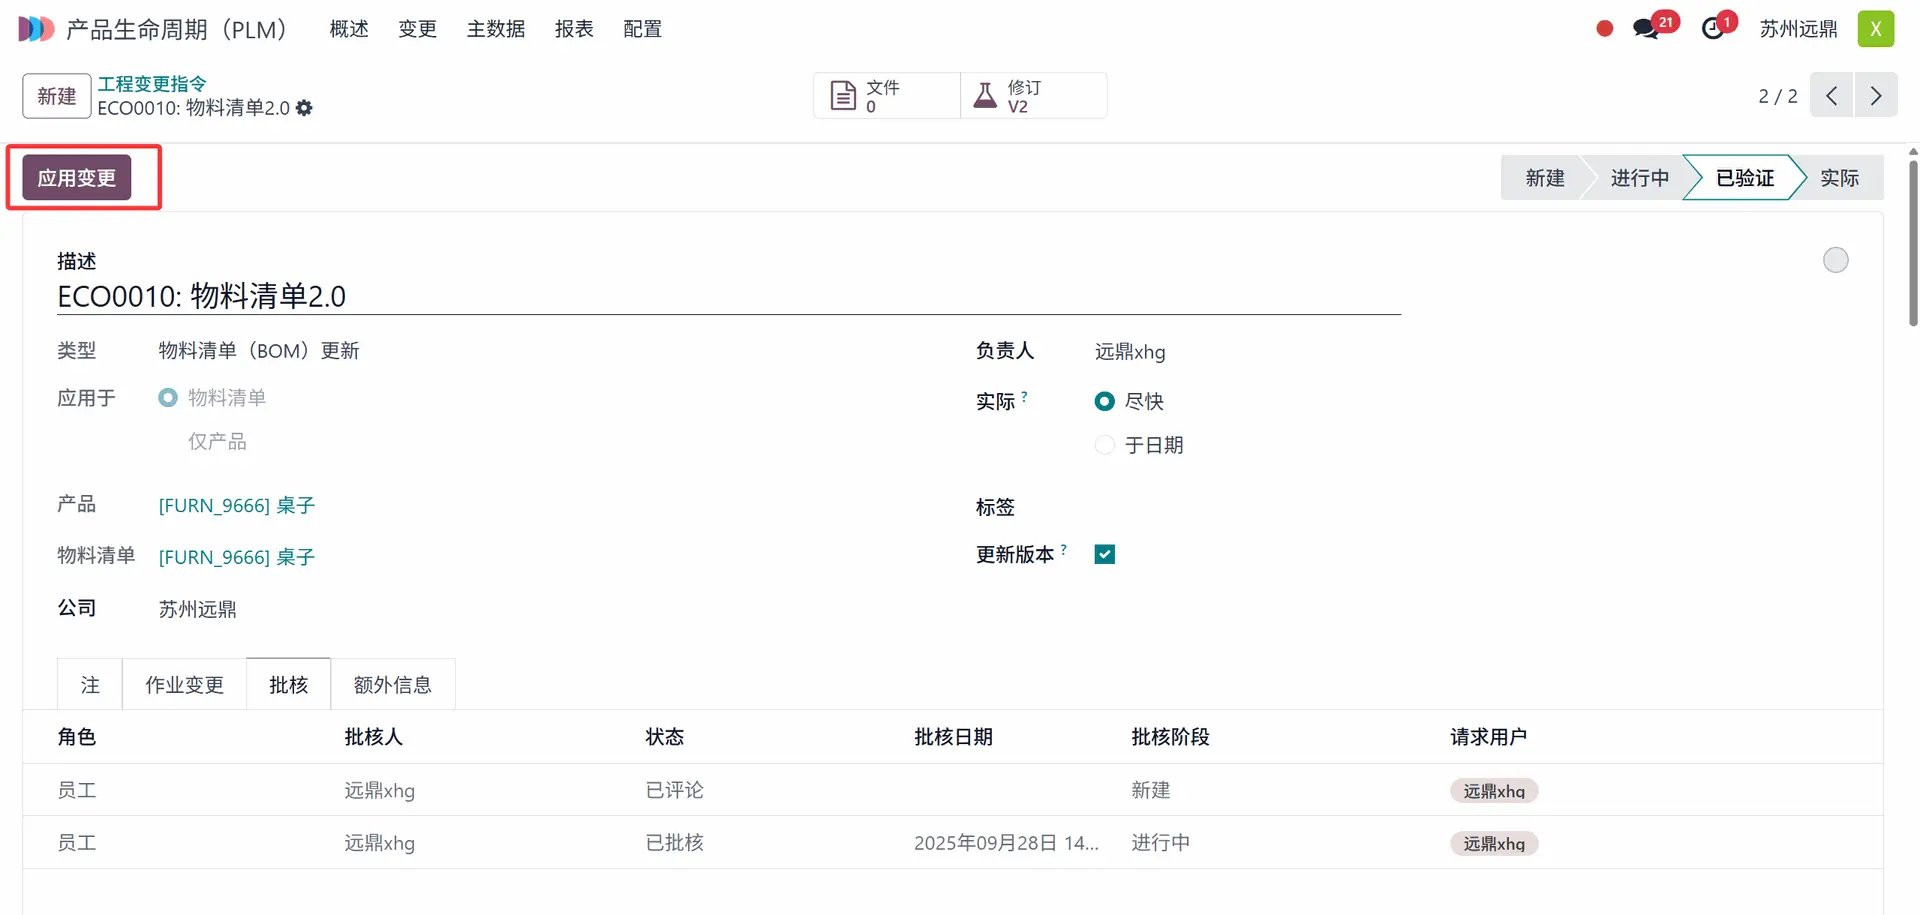Viewport: 1920px width, 915px height.
Task: Open the chat messages icon with 21 badge
Action: tap(1646, 29)
